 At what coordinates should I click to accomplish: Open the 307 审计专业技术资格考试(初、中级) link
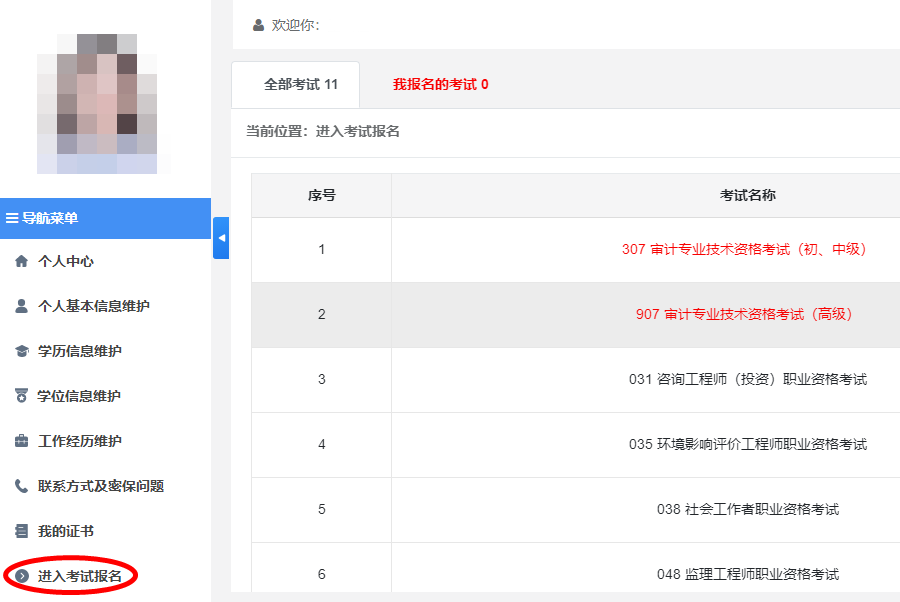[x=744, y=249]
